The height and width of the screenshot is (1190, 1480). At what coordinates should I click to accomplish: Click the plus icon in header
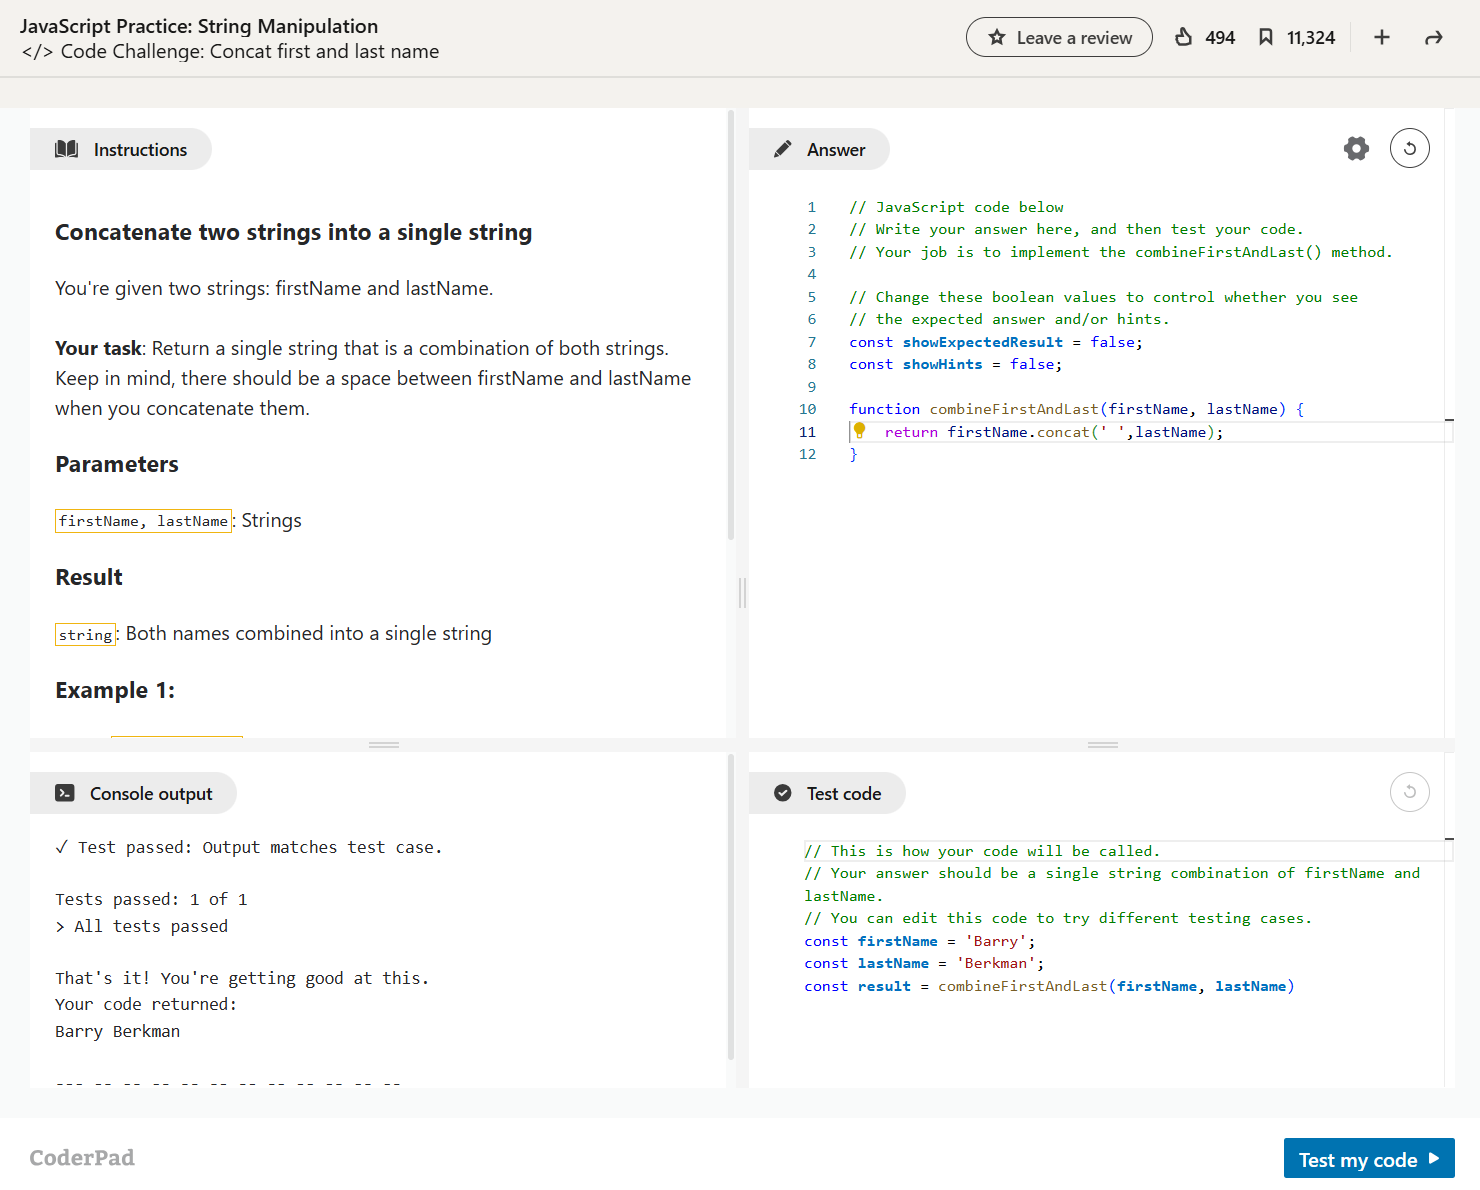[x=1382, y=37]
